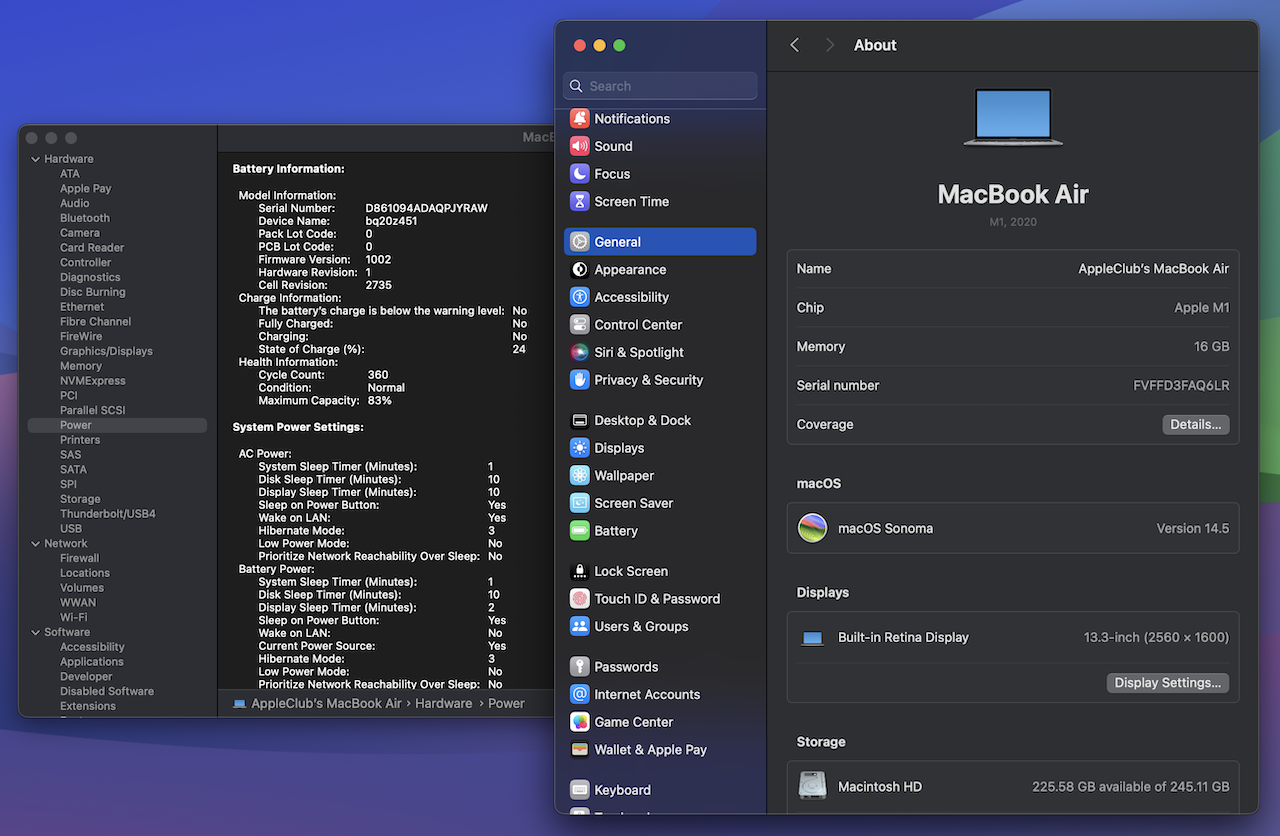Collapse the Hardware section in System Information
Screen dimensions: 1280x836
(x=36, y=159)
